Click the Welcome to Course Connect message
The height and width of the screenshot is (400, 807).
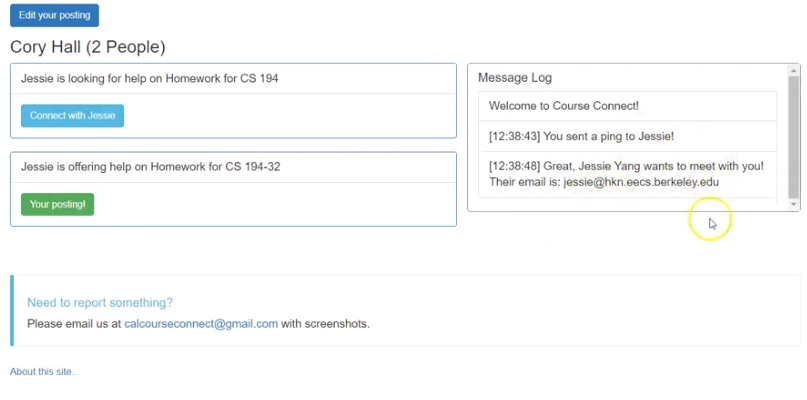pyautogui.click(x=627, y=106)
